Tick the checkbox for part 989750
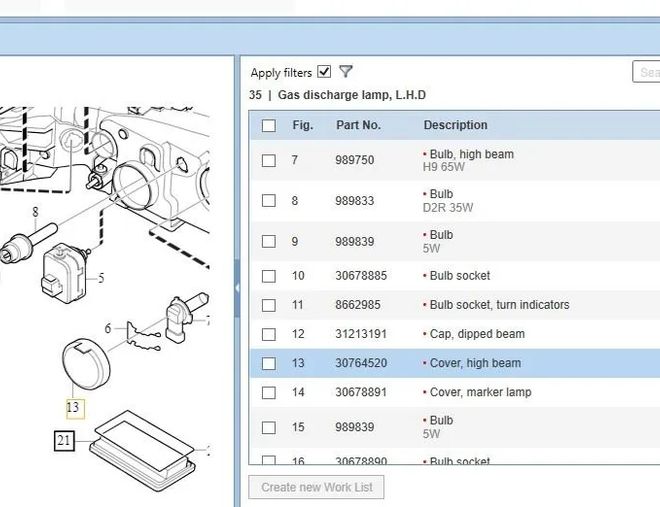 (x=268, y=160)
